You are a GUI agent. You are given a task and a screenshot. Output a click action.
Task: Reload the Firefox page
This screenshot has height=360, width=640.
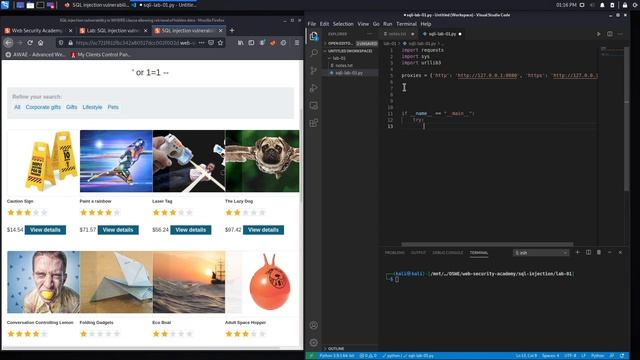[30, 42]
